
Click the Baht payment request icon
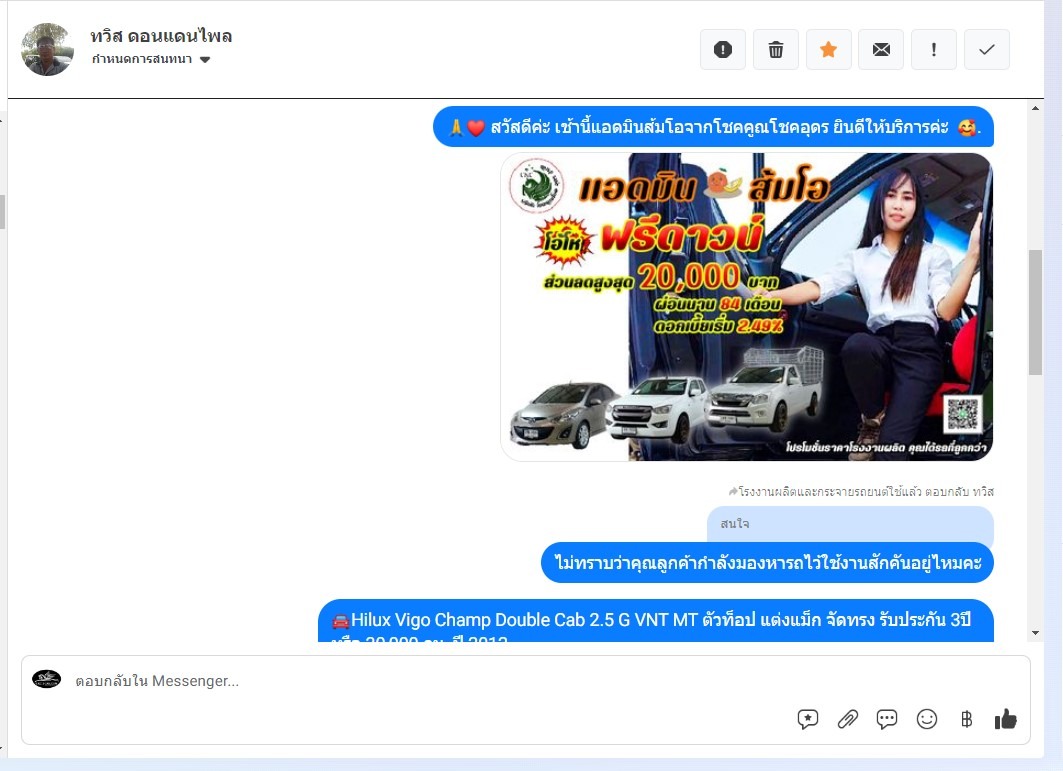click(x=967, y=719)
